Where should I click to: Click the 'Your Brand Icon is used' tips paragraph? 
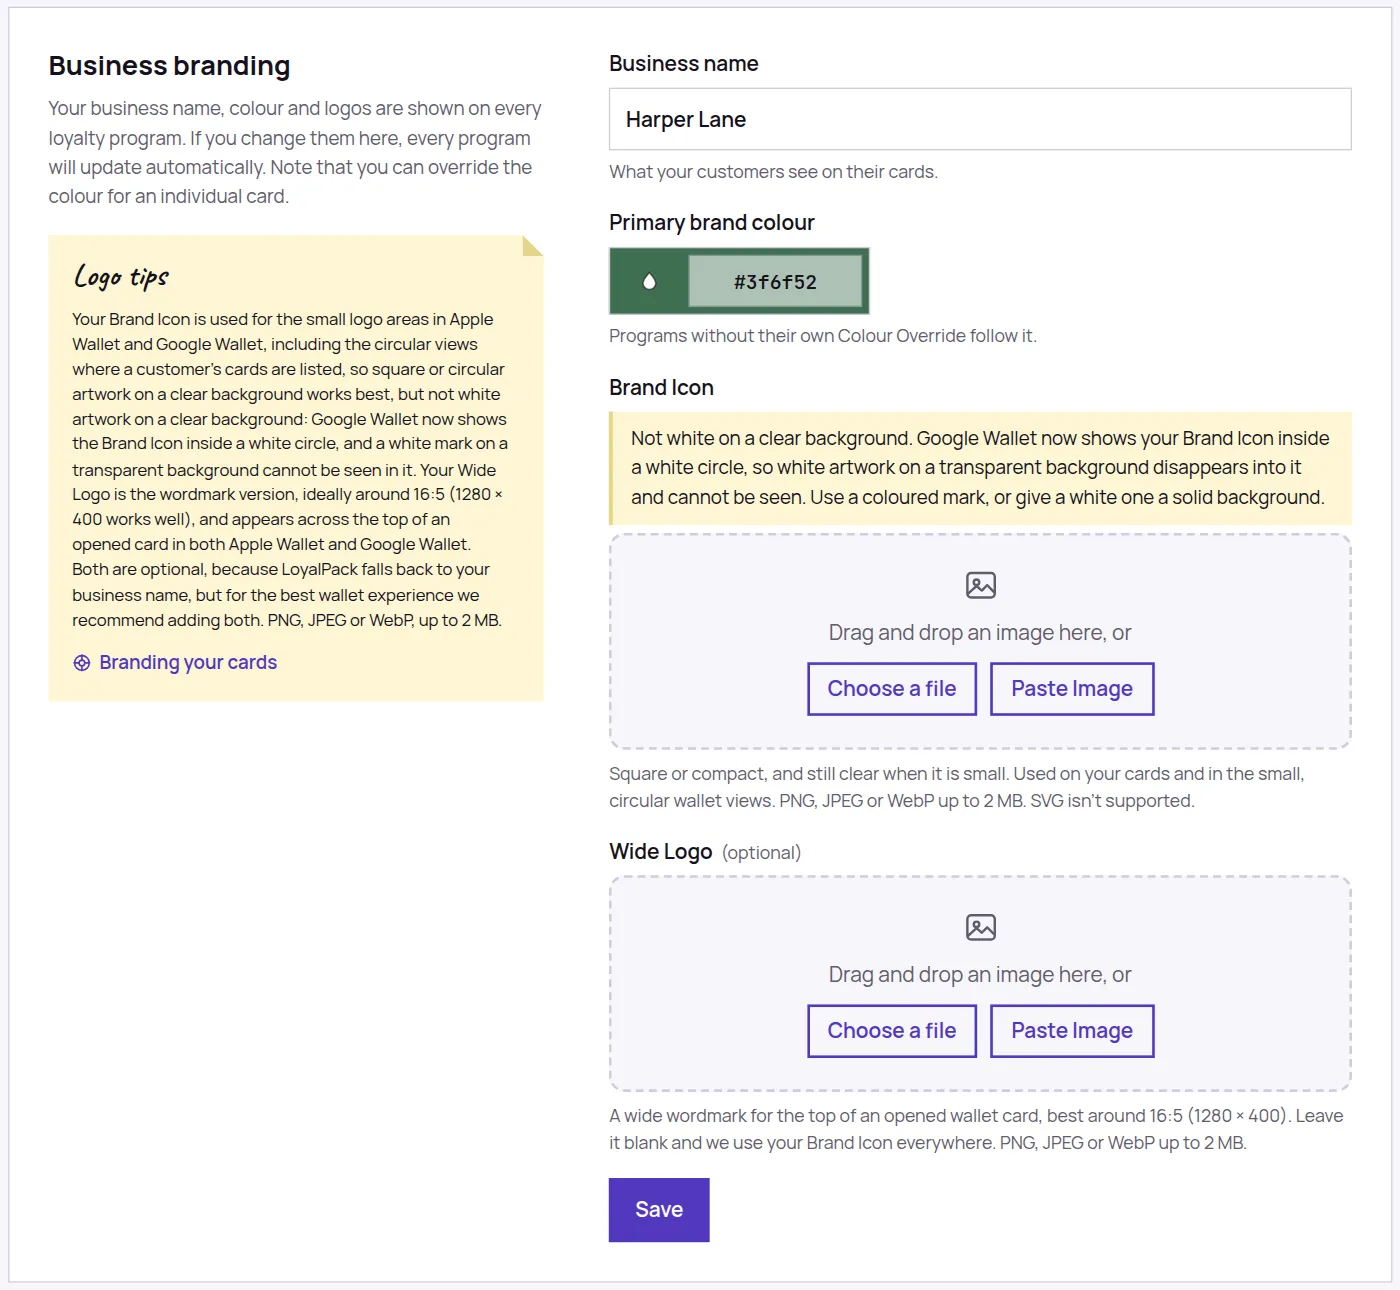pos(290,469)
